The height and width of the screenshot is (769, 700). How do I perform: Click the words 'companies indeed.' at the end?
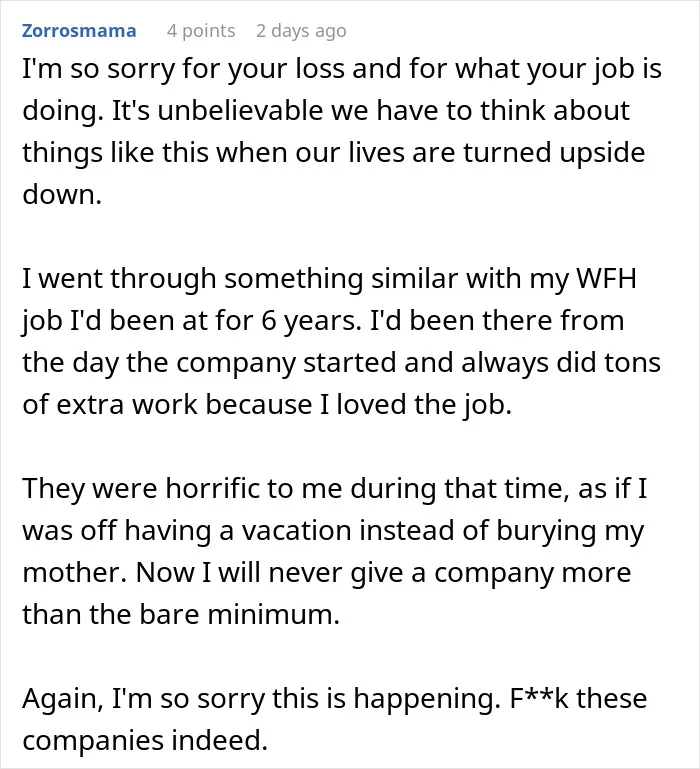(x=145, y=741)
